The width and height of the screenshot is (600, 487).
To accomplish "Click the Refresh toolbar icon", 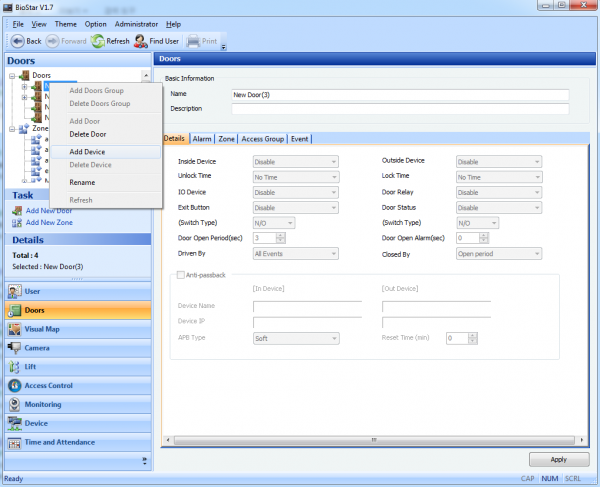I will pyautogui.click(x=98, y=41).
